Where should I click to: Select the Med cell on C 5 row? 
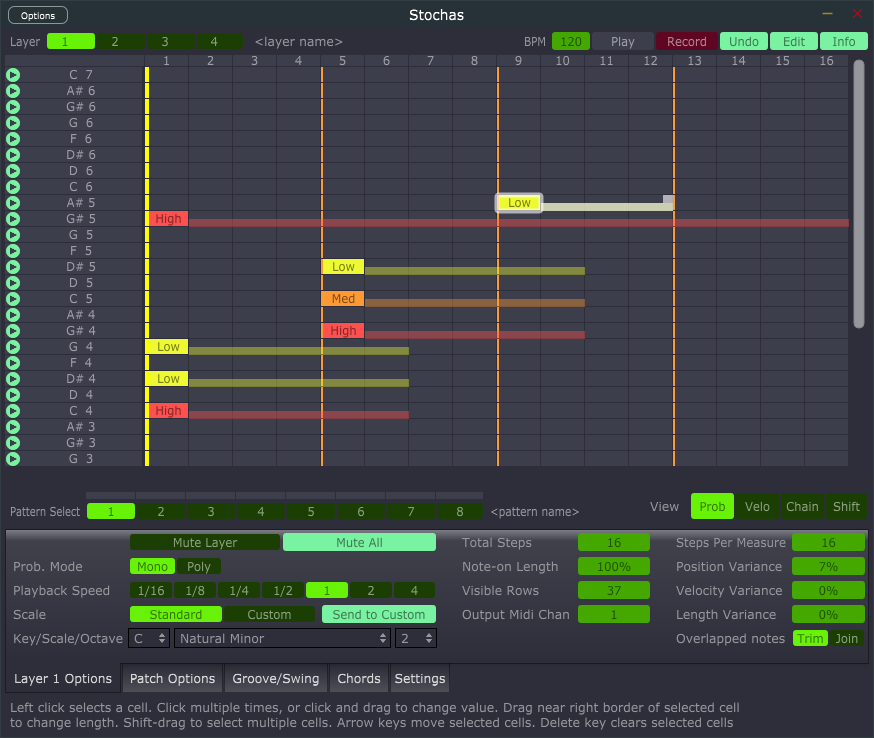pyautogui.click(x=343, y=299)
